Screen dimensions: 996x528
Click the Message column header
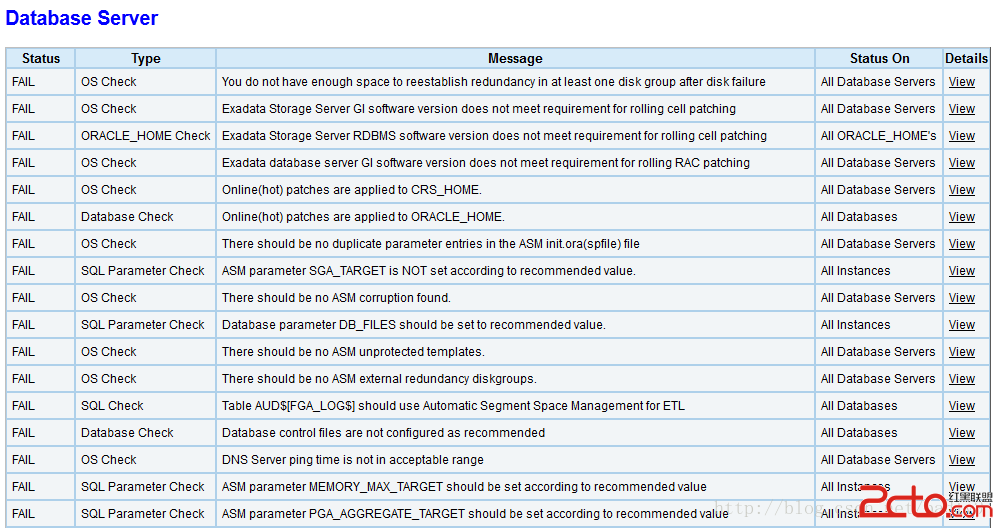pos(515,58)
